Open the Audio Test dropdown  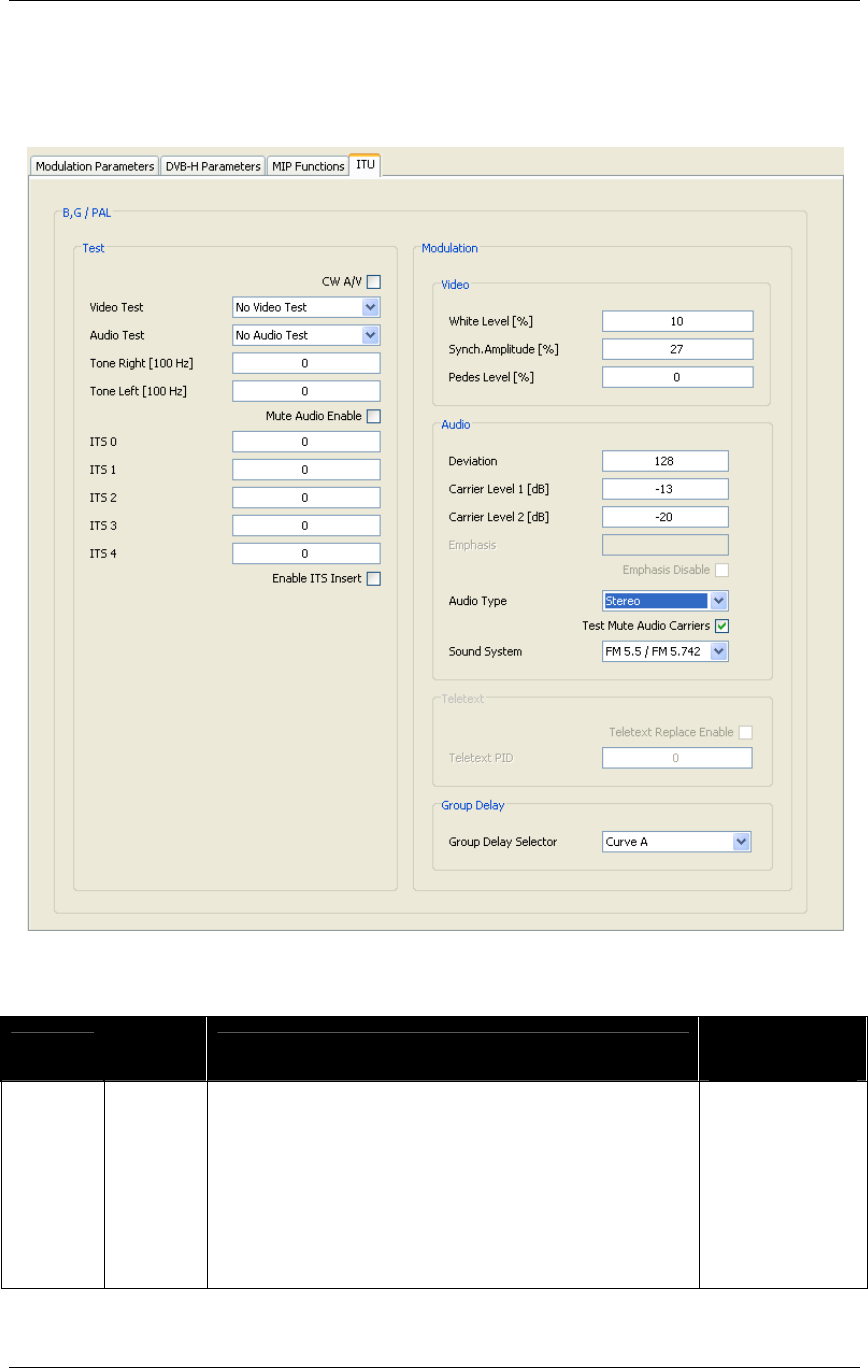pos(307,335)
